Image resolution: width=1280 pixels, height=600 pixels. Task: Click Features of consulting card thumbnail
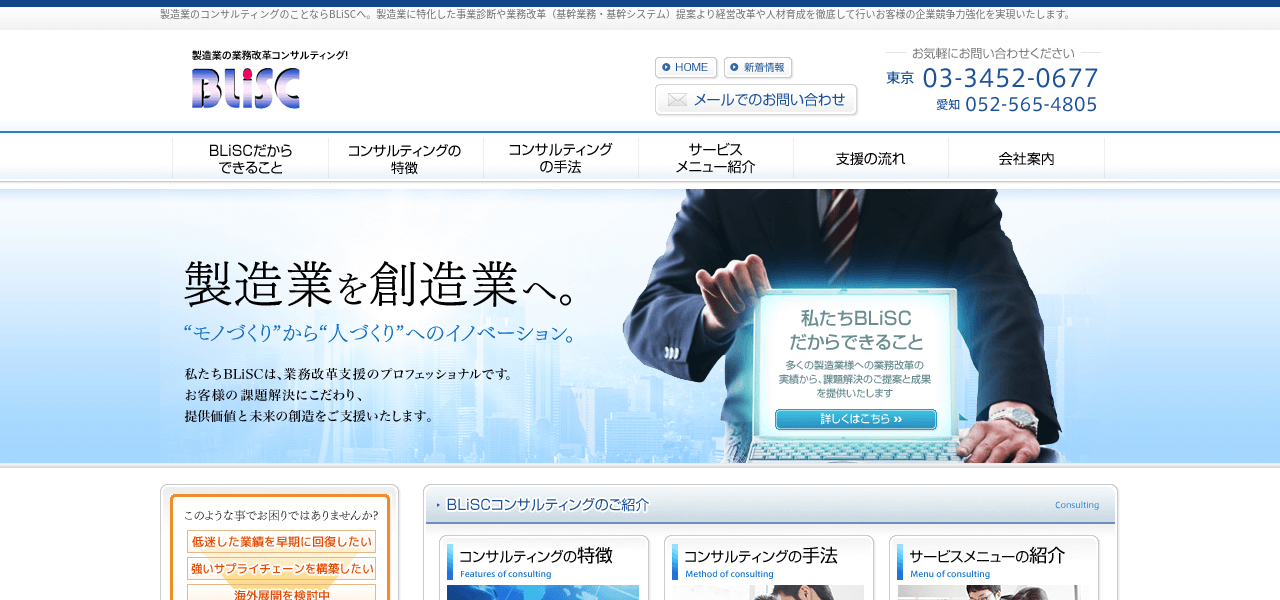click(543, 593)
